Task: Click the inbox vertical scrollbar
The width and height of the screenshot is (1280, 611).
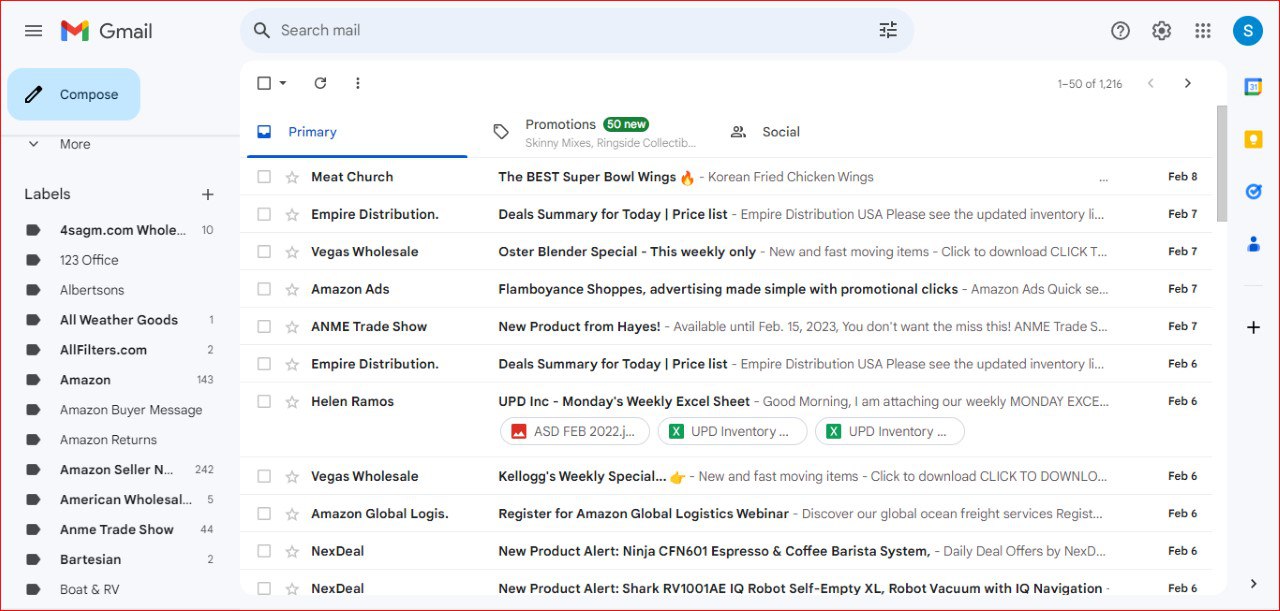Action: click(1221, 163)
